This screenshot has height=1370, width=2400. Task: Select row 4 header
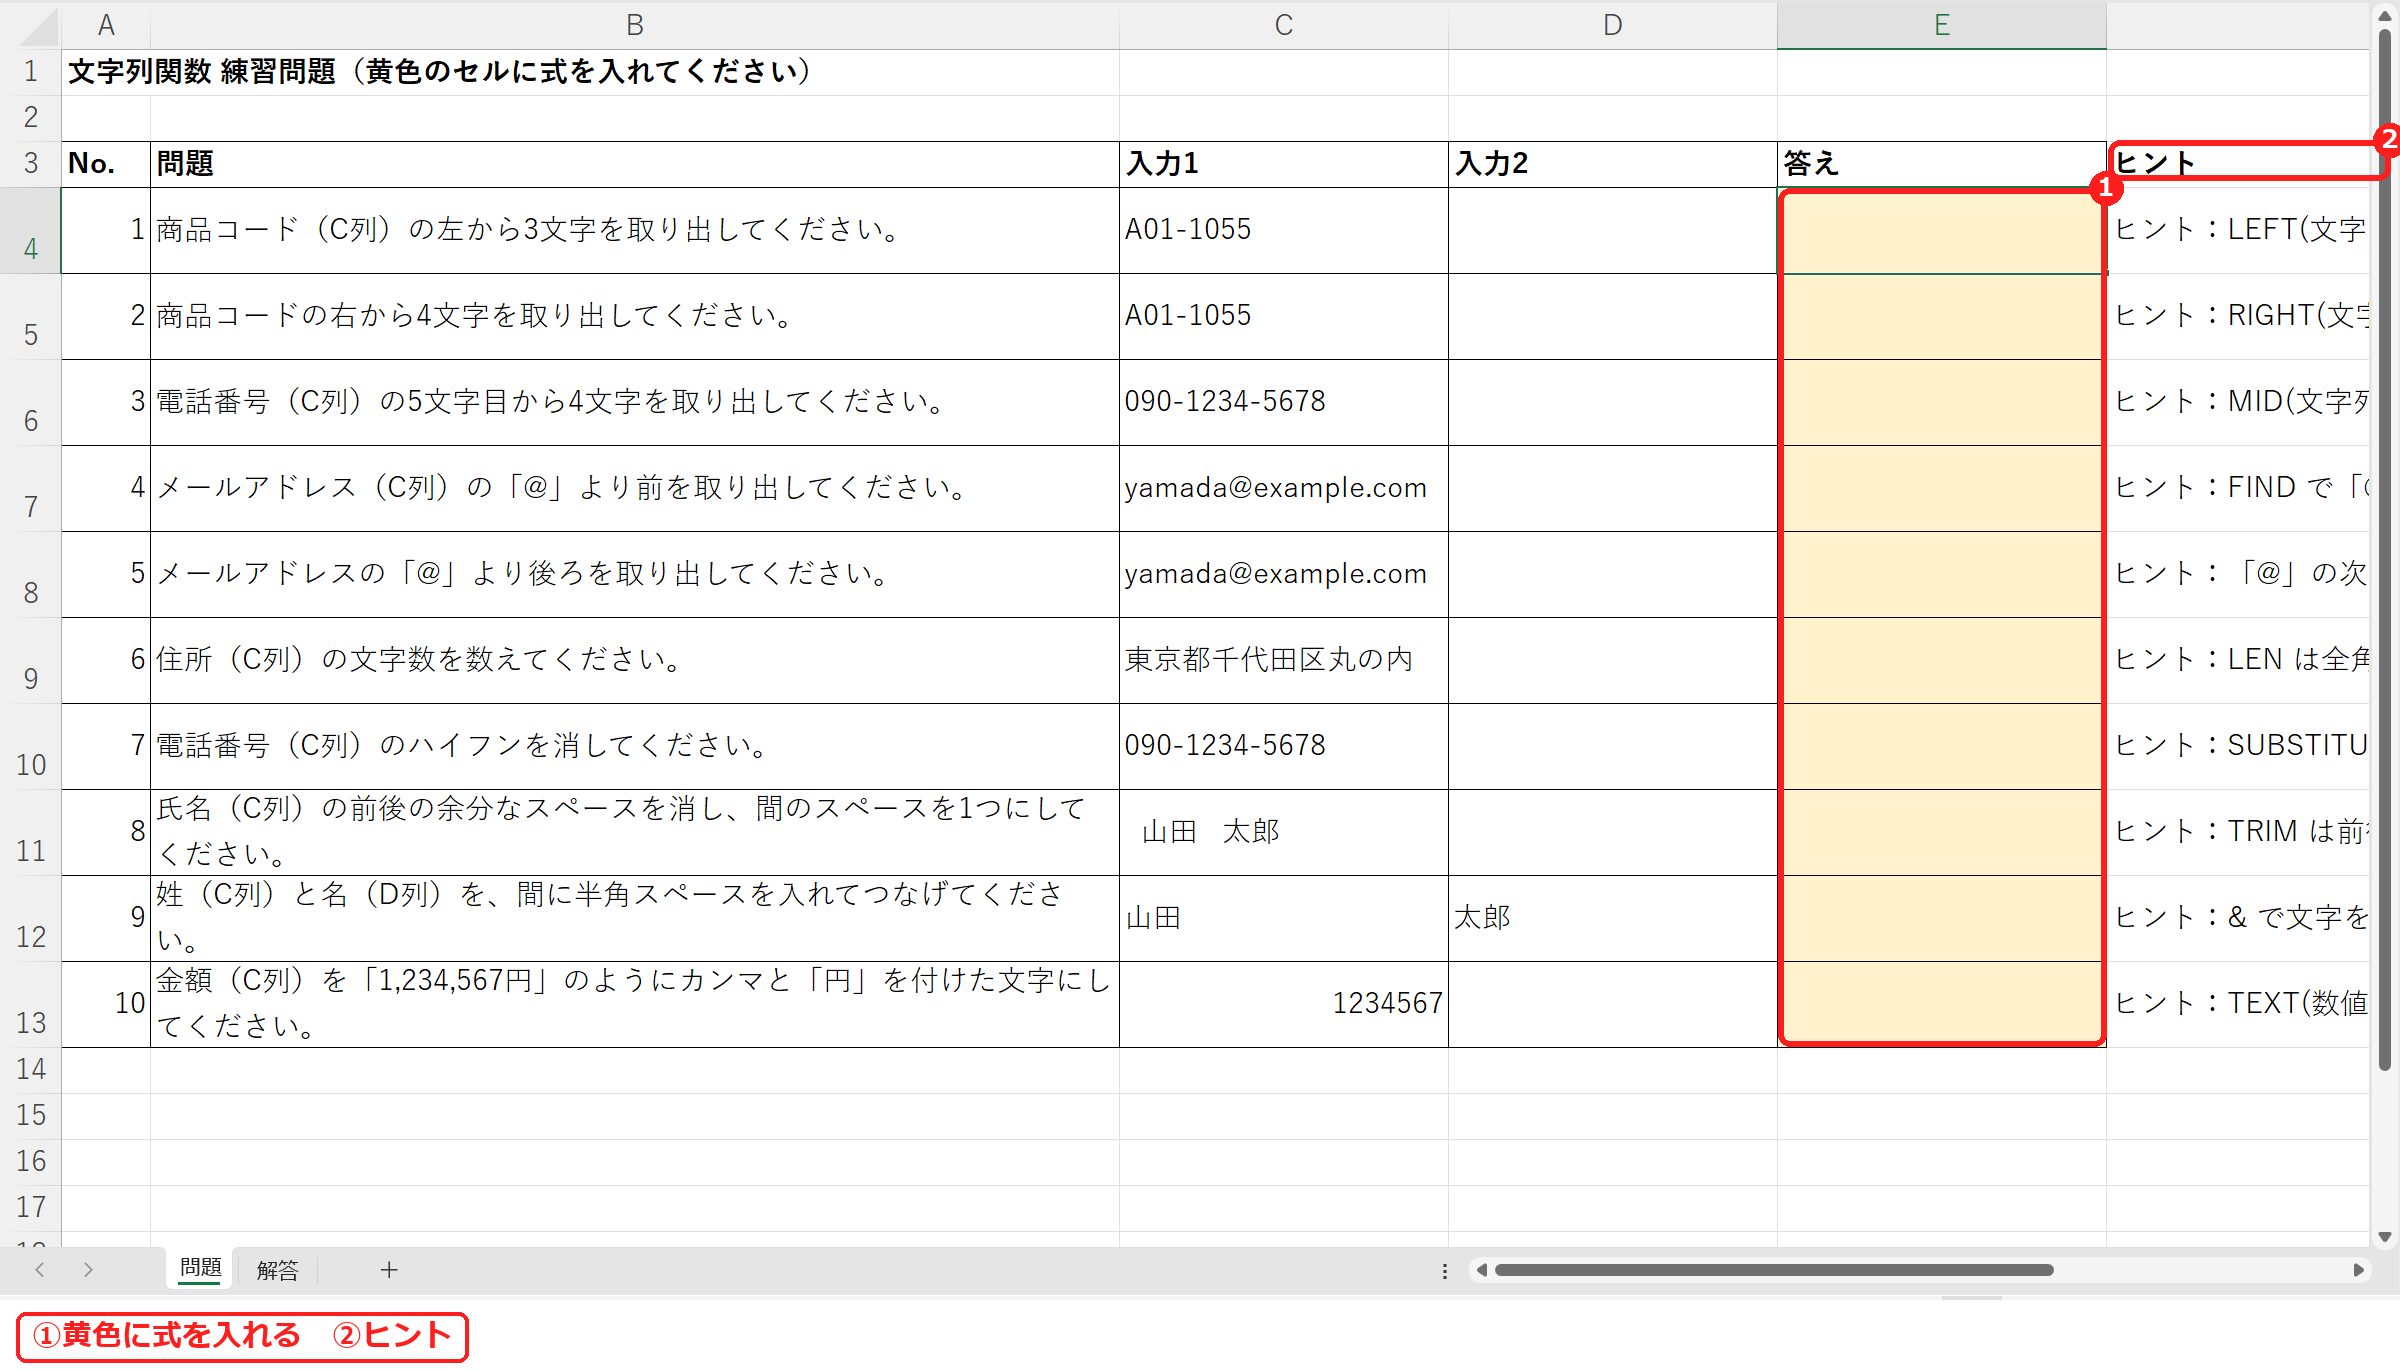coord(31,231)
